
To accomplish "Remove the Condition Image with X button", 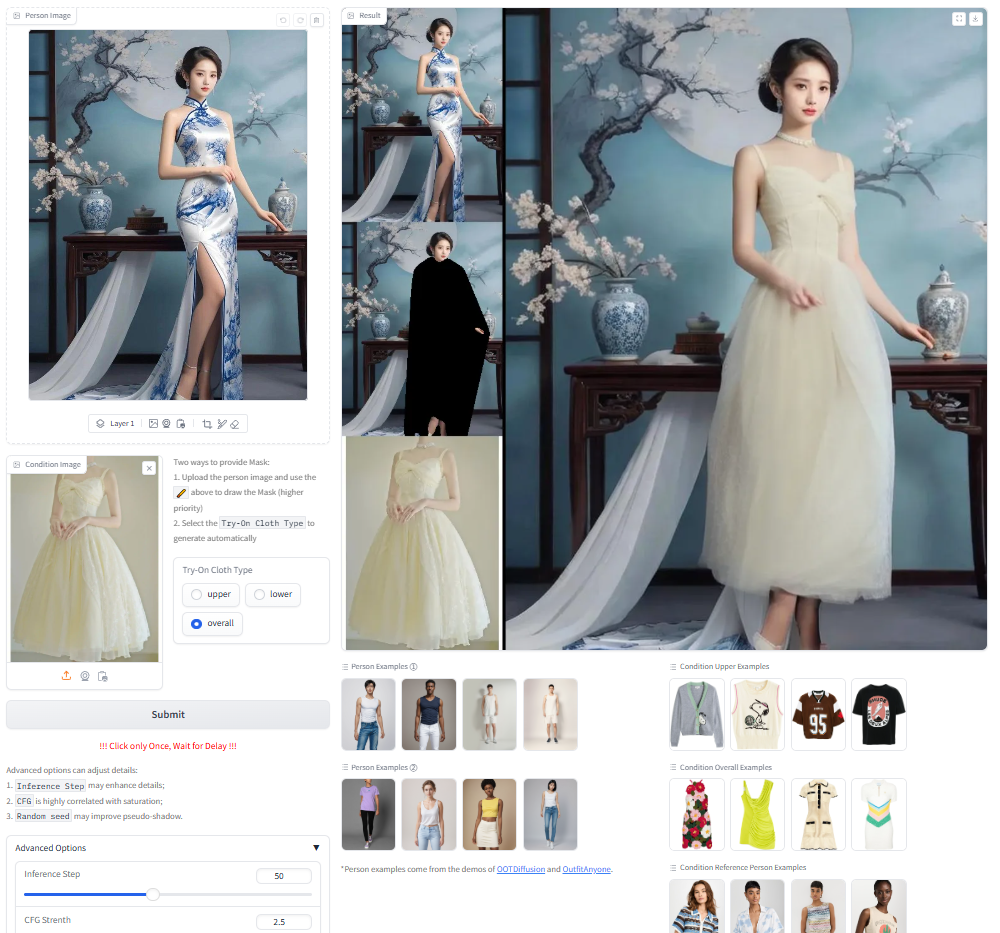I will [149, 468].
